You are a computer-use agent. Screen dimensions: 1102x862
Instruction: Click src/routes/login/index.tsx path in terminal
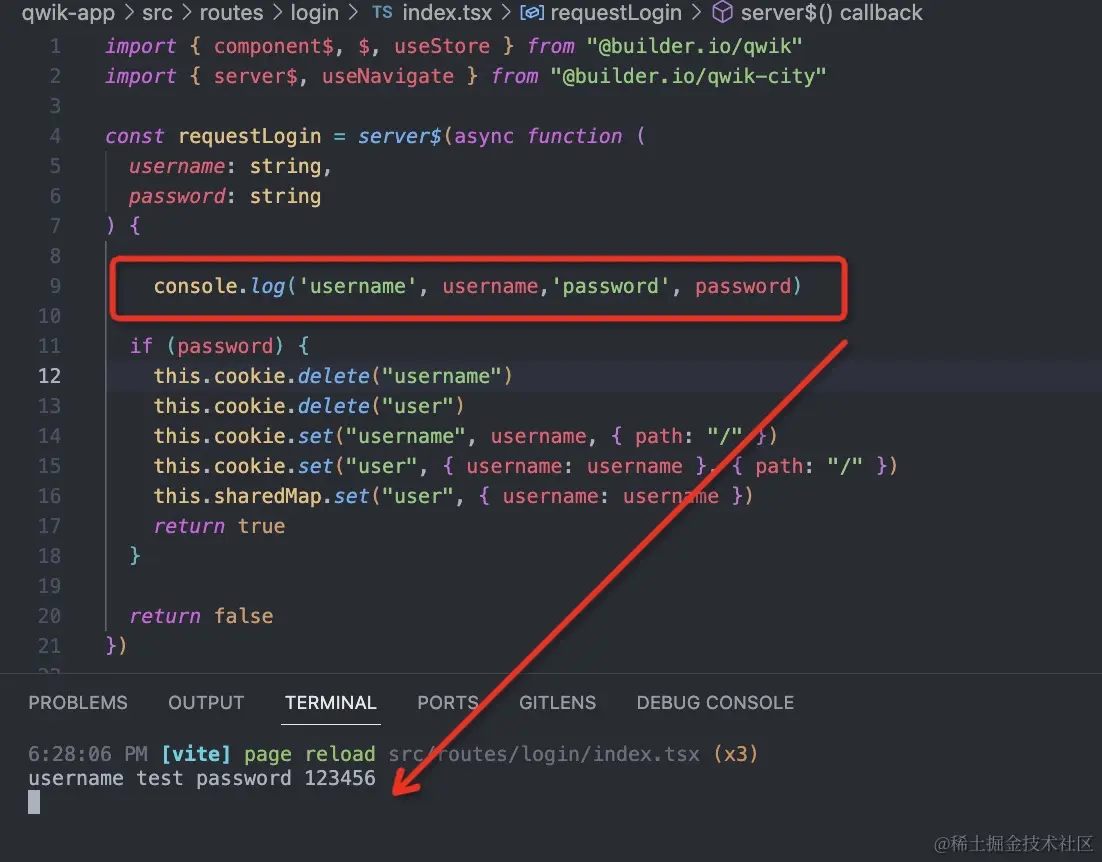pyautogui.click(x=544, y=754)
